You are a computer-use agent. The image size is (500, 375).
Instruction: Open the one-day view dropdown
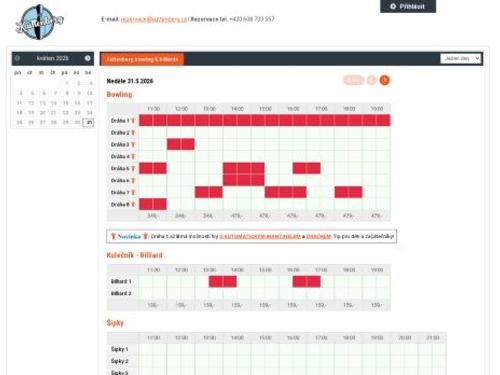(x=460, y=59)
